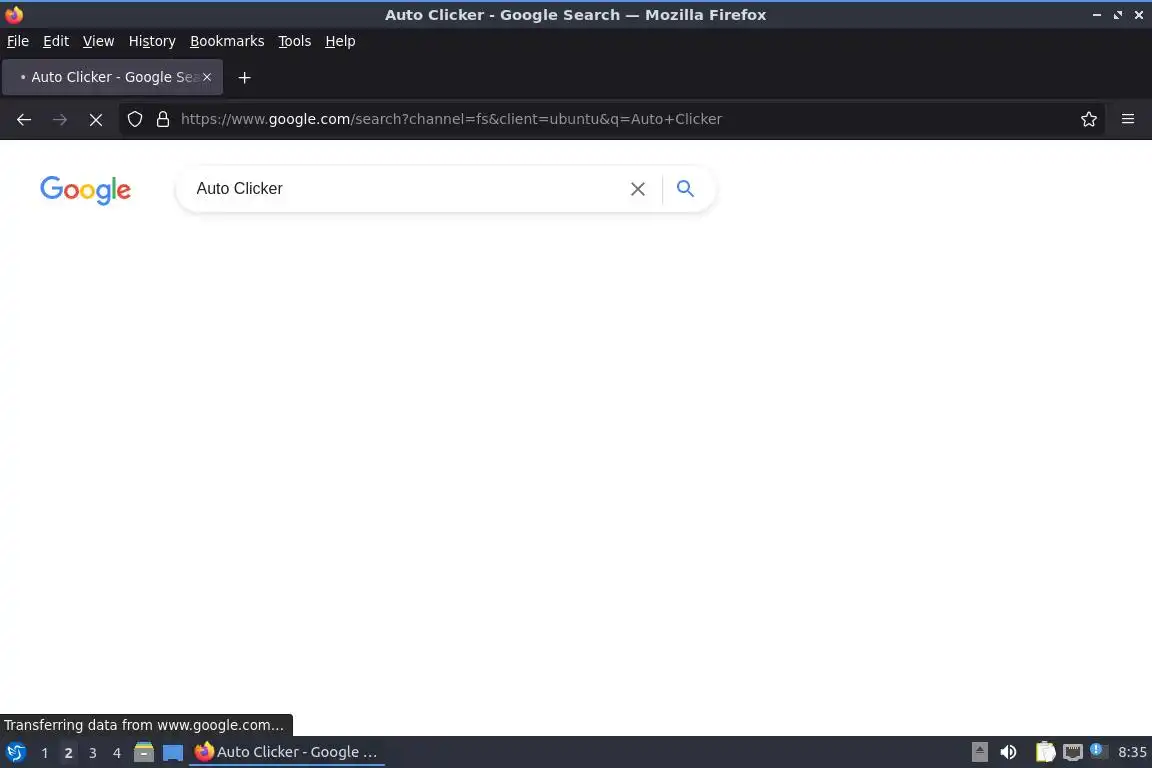Screen dimensions: 1152x768
Task: Open a new tab
Action: pos(245,77)
